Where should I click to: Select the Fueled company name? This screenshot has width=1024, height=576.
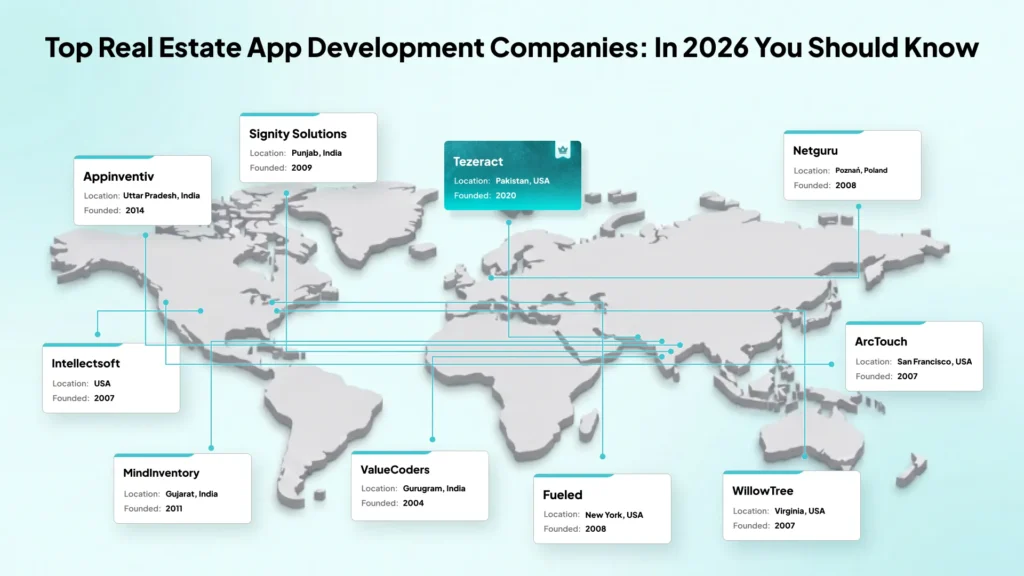562,495
